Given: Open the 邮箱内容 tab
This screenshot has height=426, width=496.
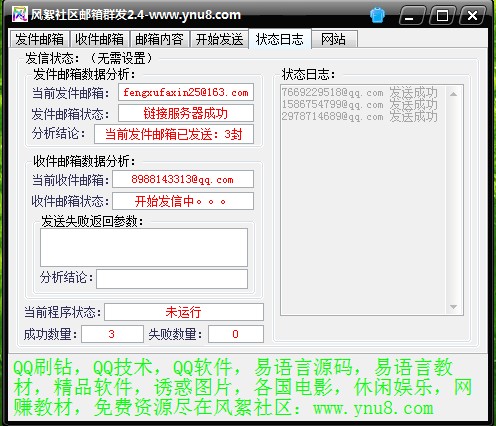Looking at the screenshot, I should click(159, 39).
